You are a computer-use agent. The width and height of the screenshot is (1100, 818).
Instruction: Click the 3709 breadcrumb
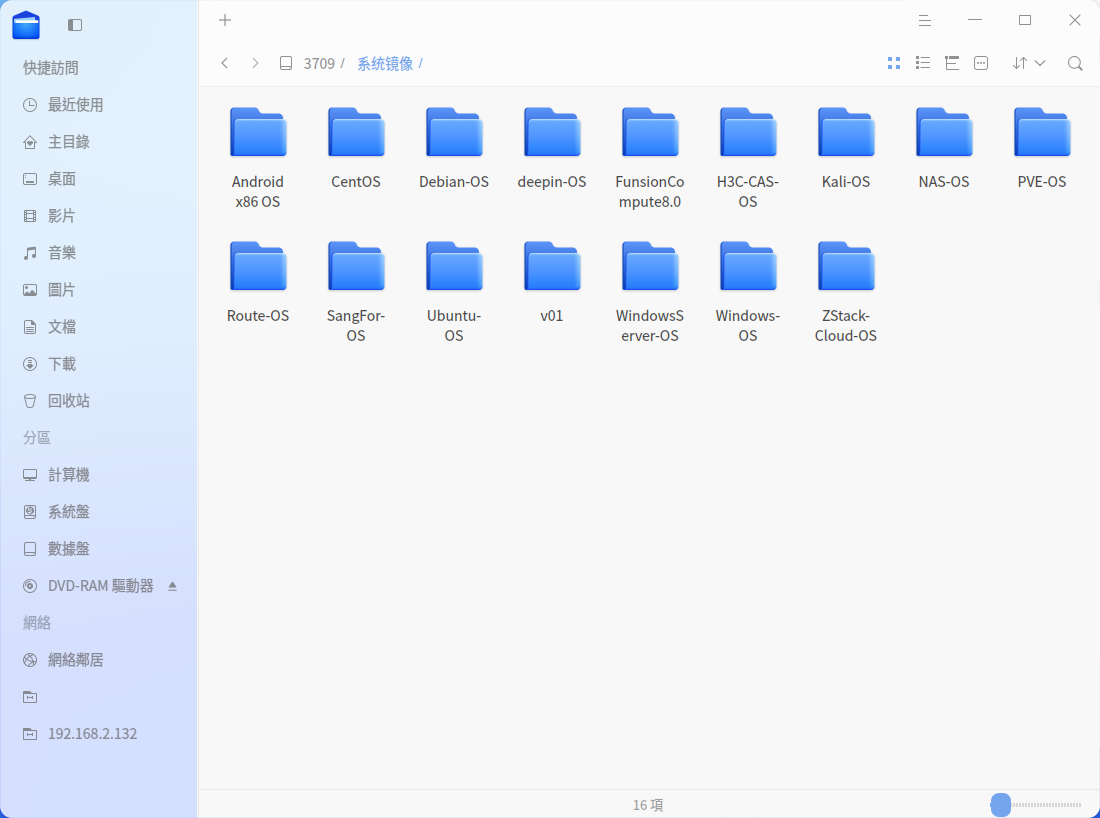[x=319, y=64]
